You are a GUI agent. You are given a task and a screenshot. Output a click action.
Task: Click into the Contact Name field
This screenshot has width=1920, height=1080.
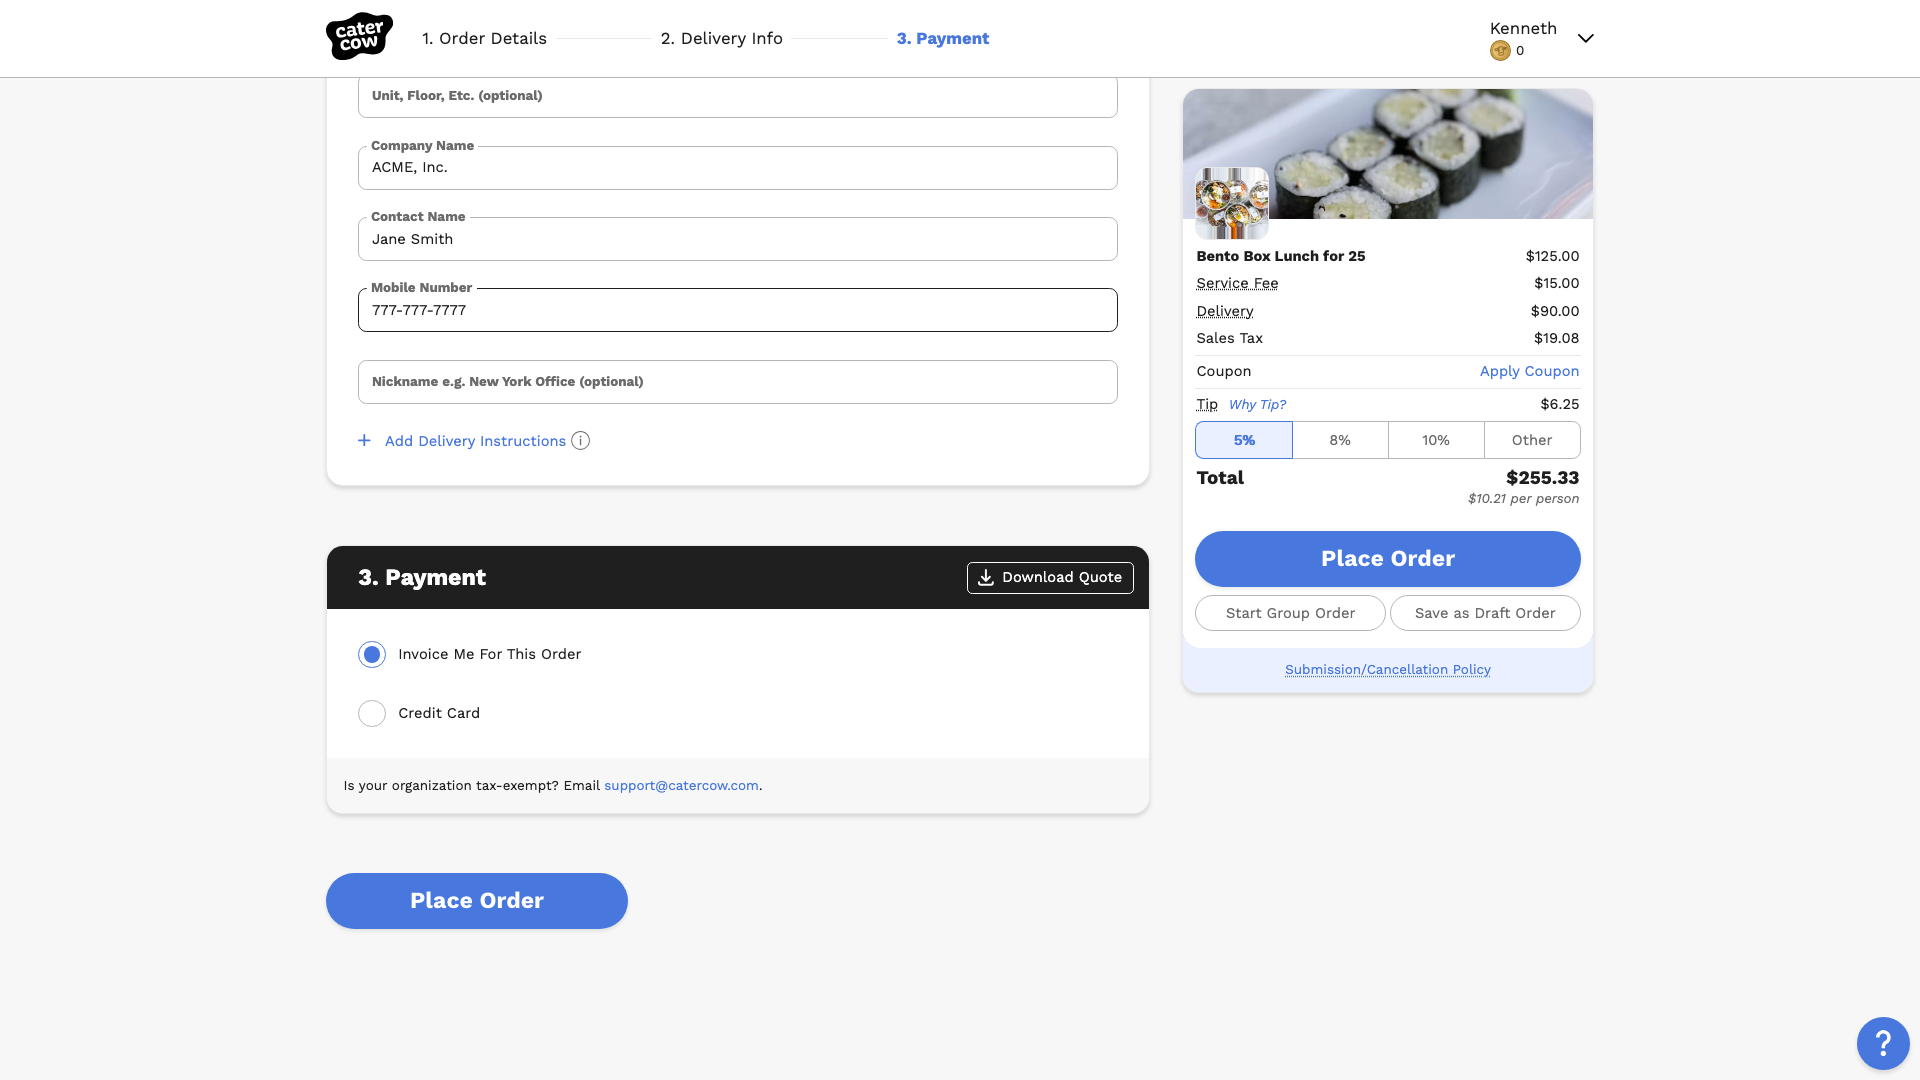click(738, 239)
